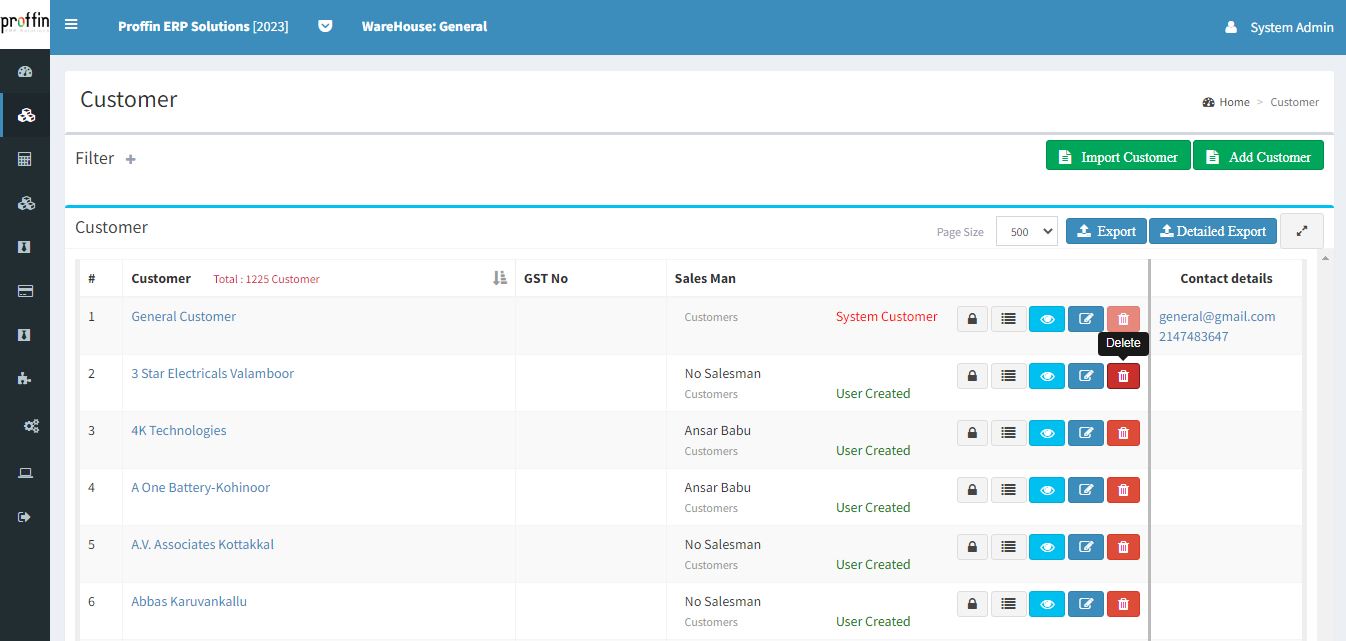Open list icon for A.V. Associates Kottakkal
Image resolution: width=1346 pixels, height=641 pixels.
[x=1009, y=547]
